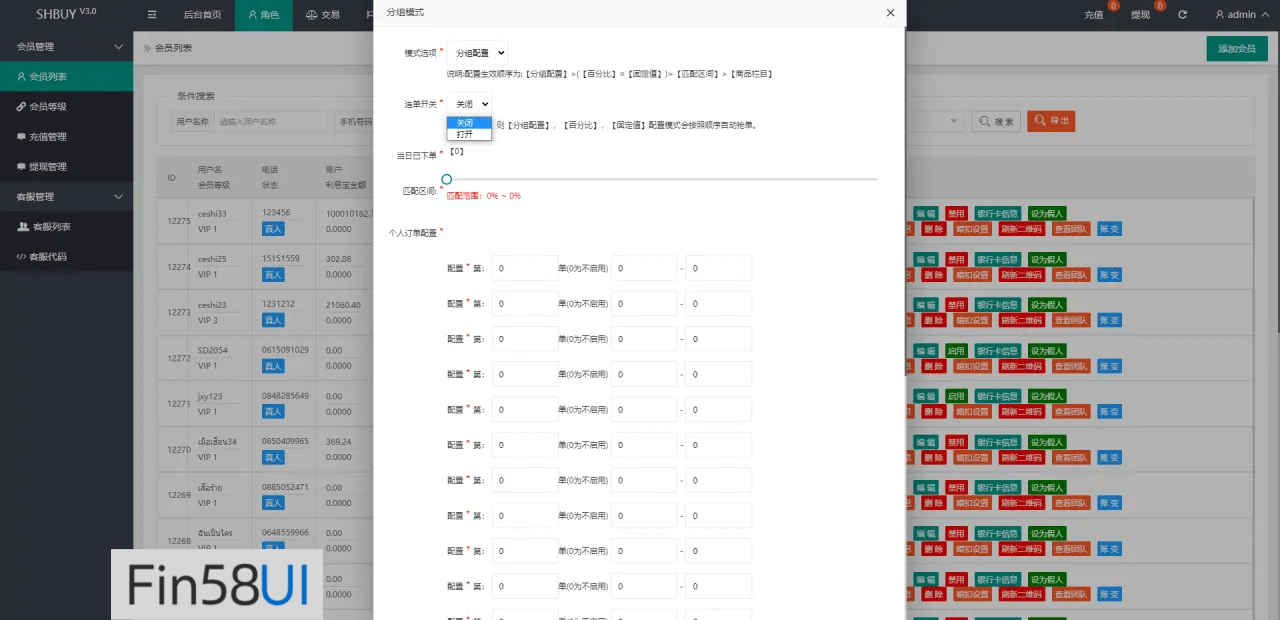Open 提现管理 from the sidebar
Image resolution: width=1280 pixels, height=620 pixels.
[x=66, y=167]
